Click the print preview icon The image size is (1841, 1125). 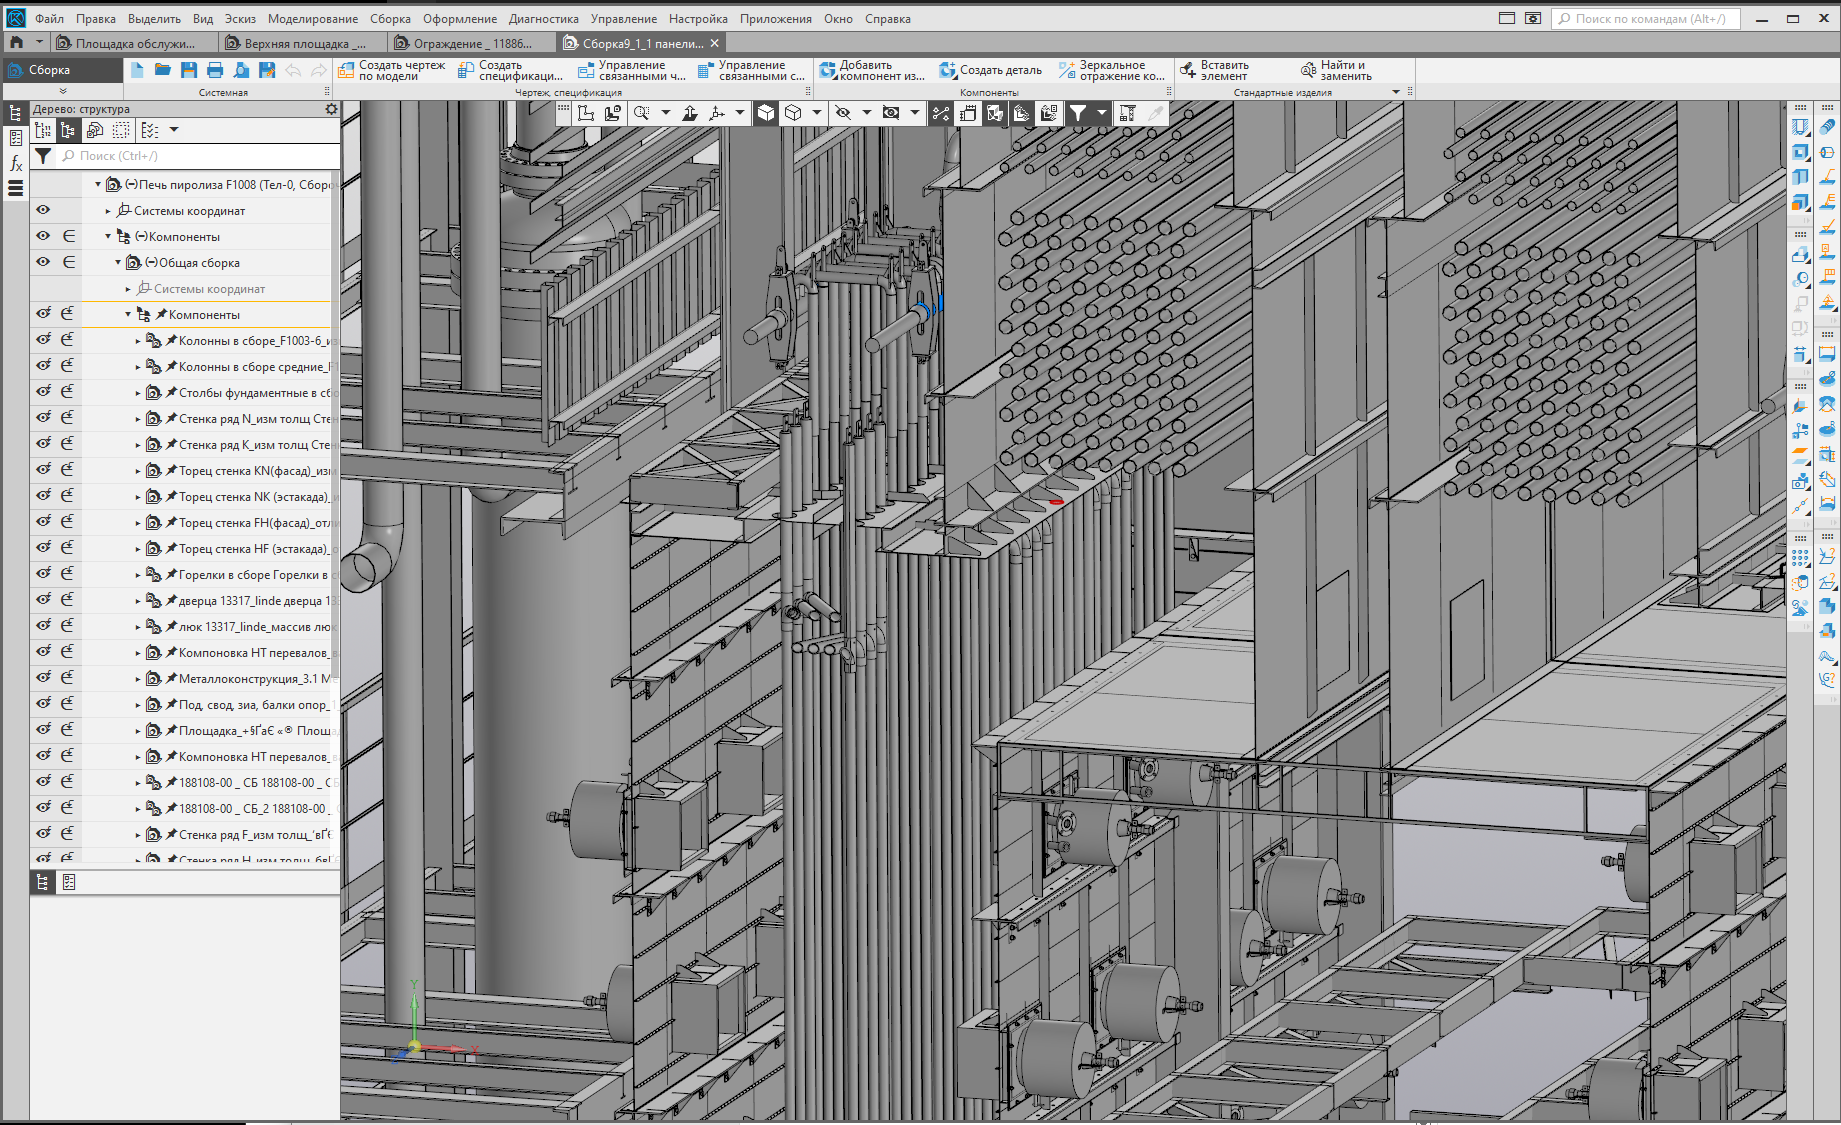tap(240, 70)
